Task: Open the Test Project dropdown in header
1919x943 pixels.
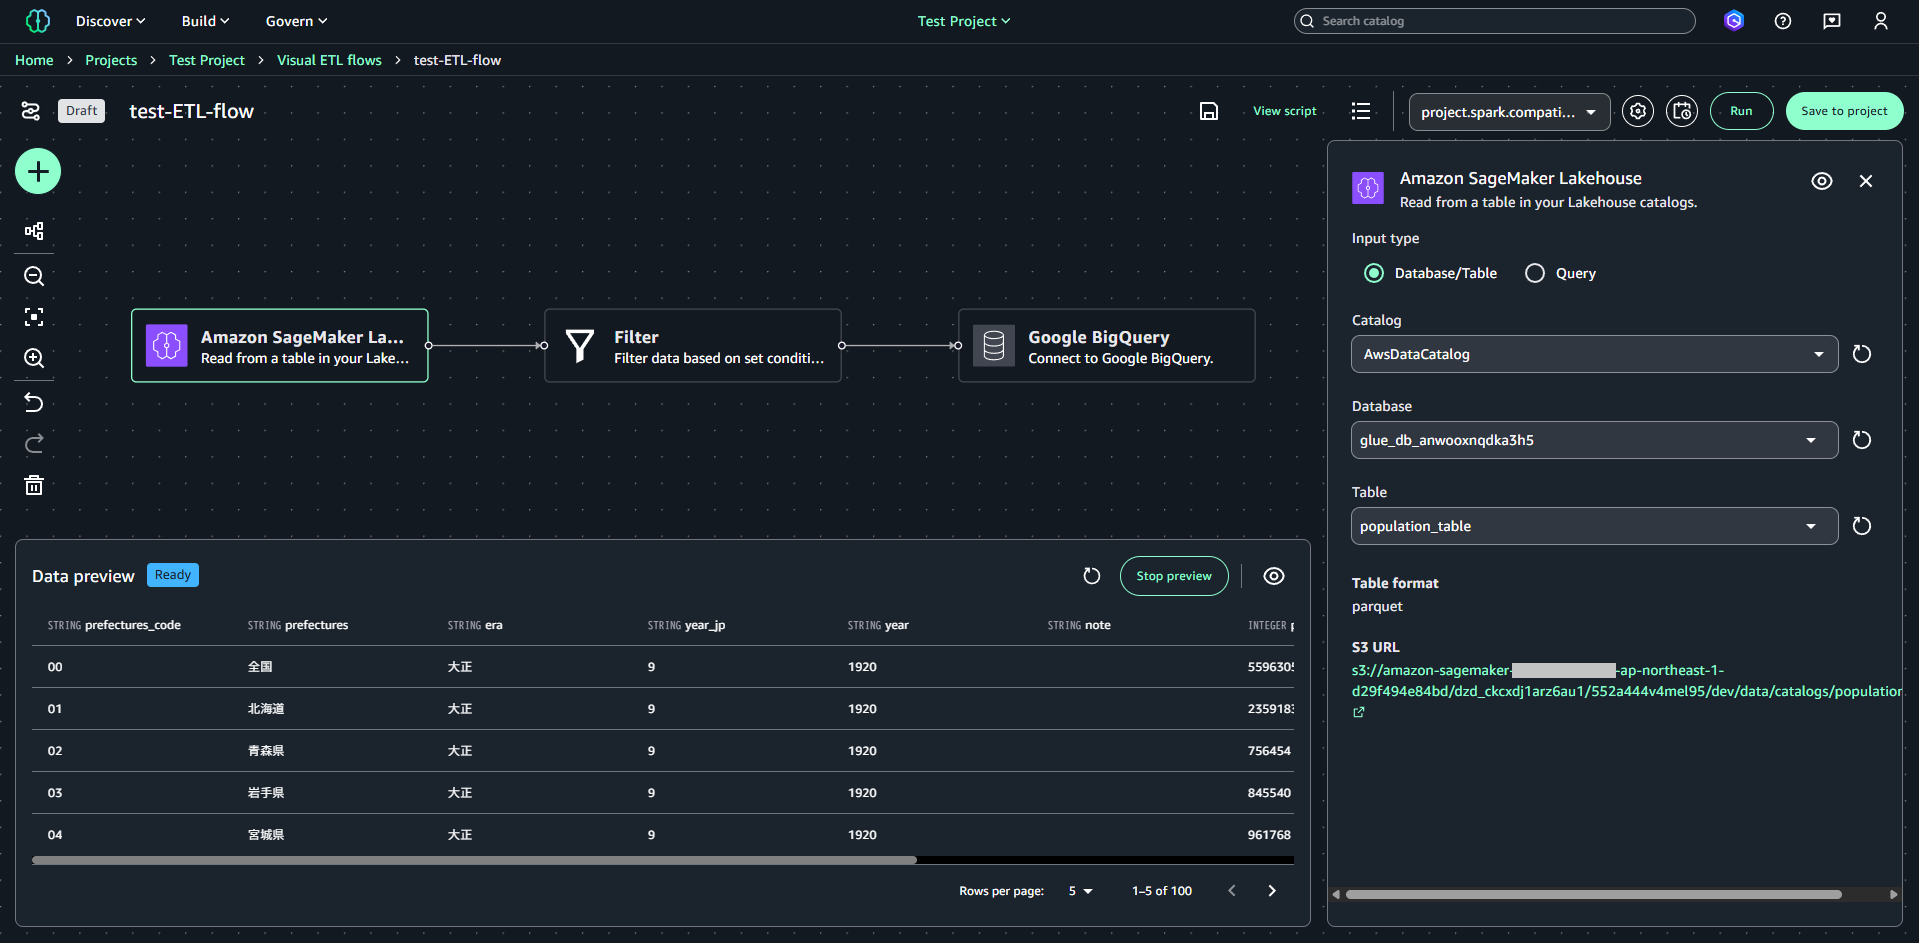Action: 964,21
